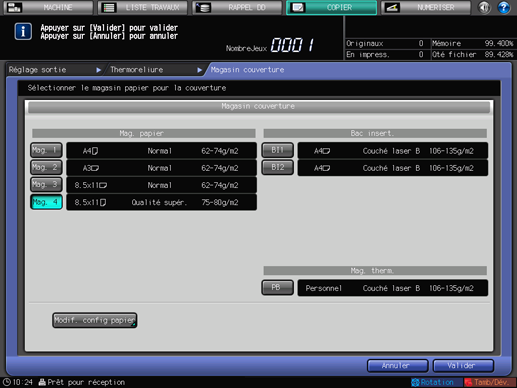Open Modif. config papier settings

point(95,320)
